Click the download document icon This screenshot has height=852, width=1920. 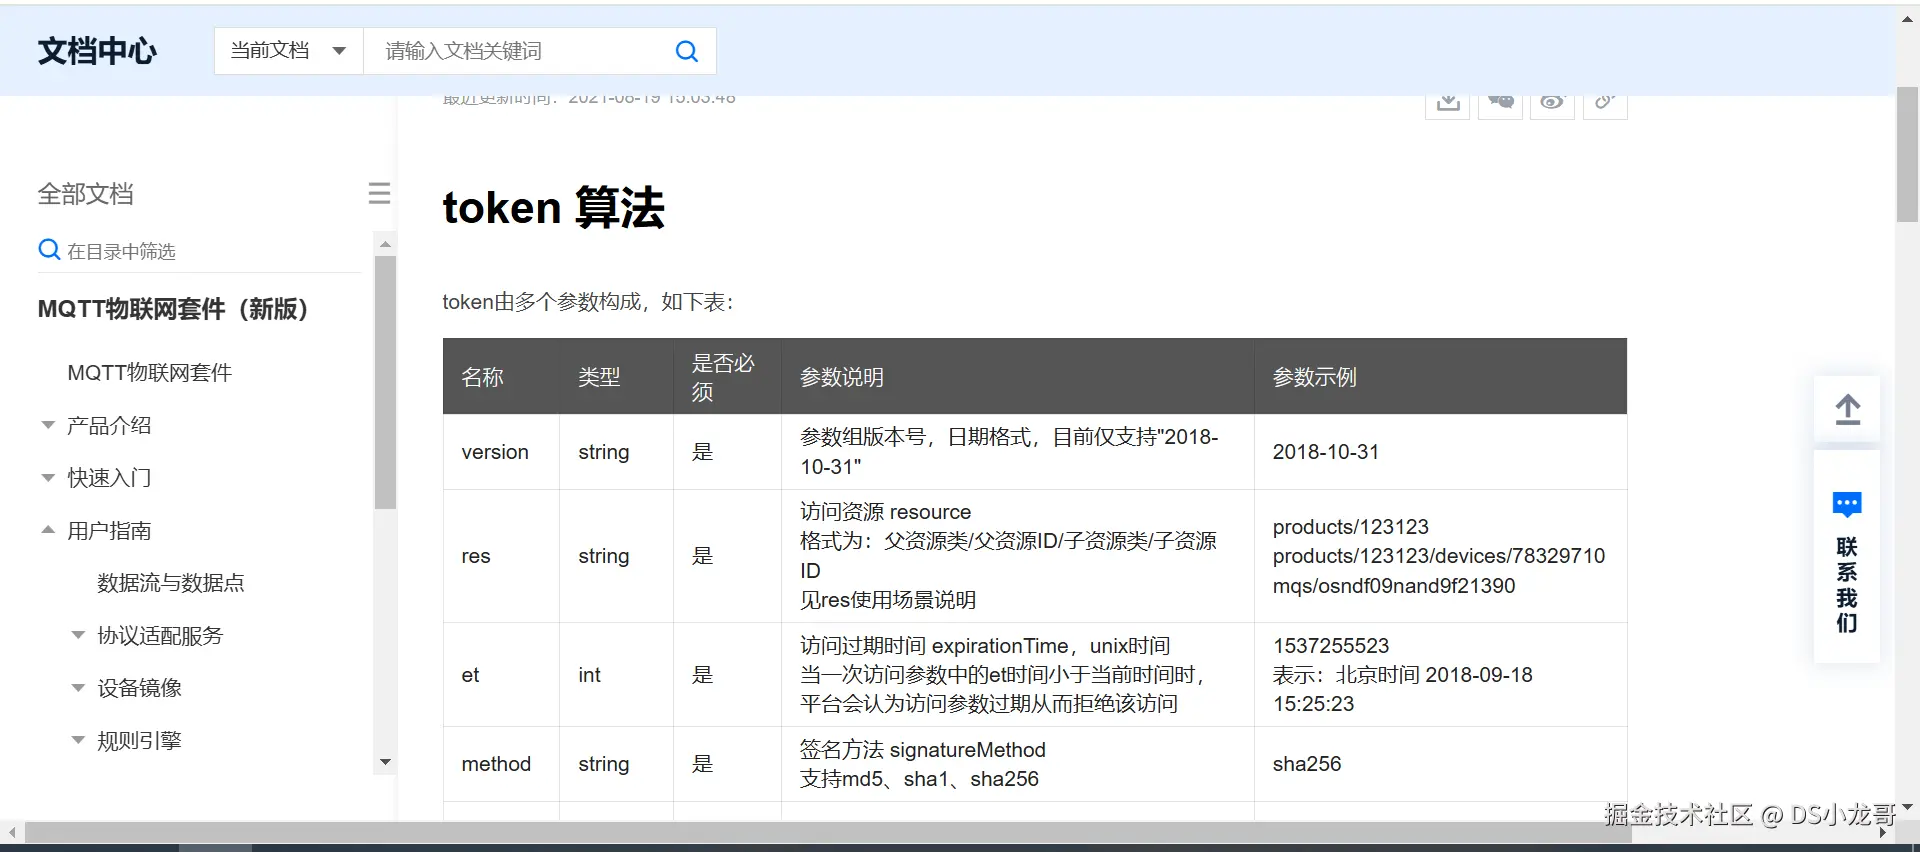click(x=1448, y=104)
